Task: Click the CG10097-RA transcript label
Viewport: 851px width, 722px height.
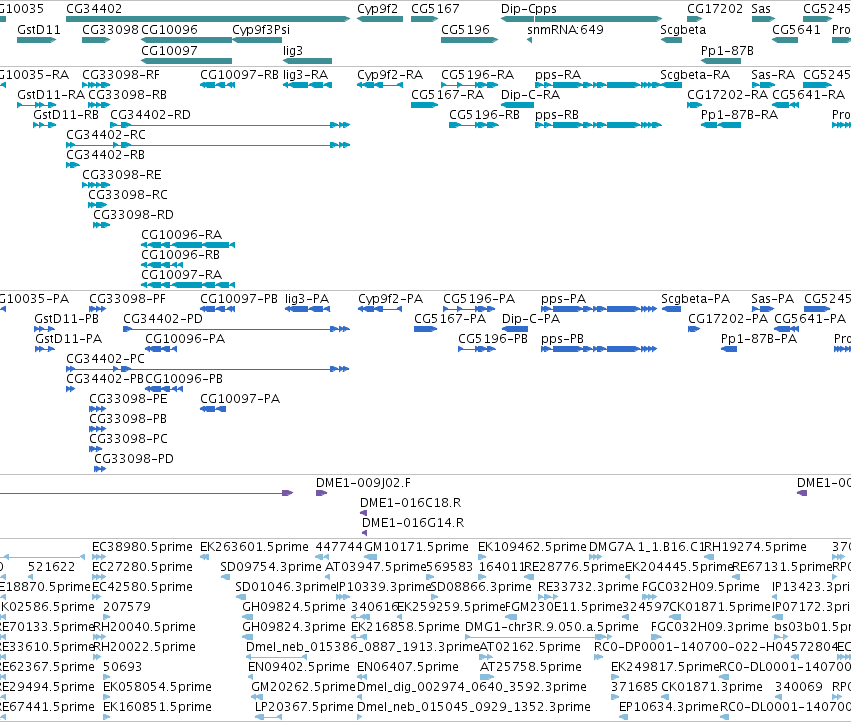Action: coord(181,275)
